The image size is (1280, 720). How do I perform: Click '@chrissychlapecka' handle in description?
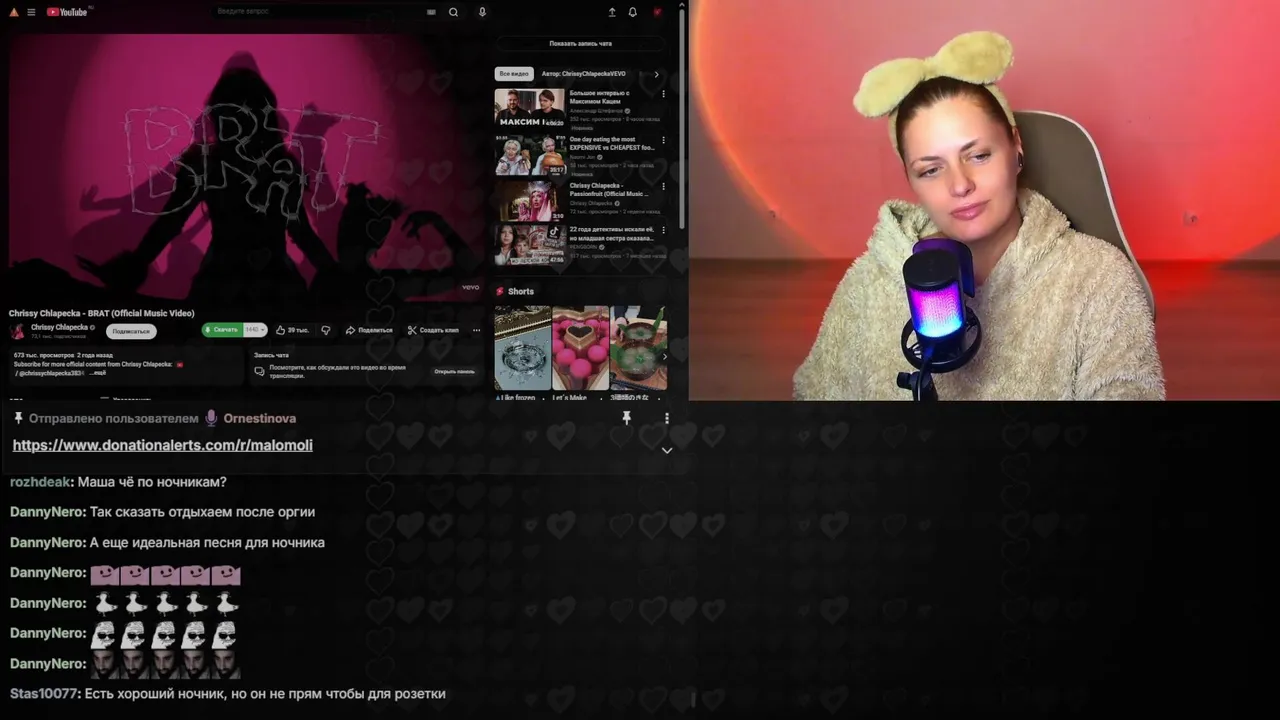[x=49, y=373]
